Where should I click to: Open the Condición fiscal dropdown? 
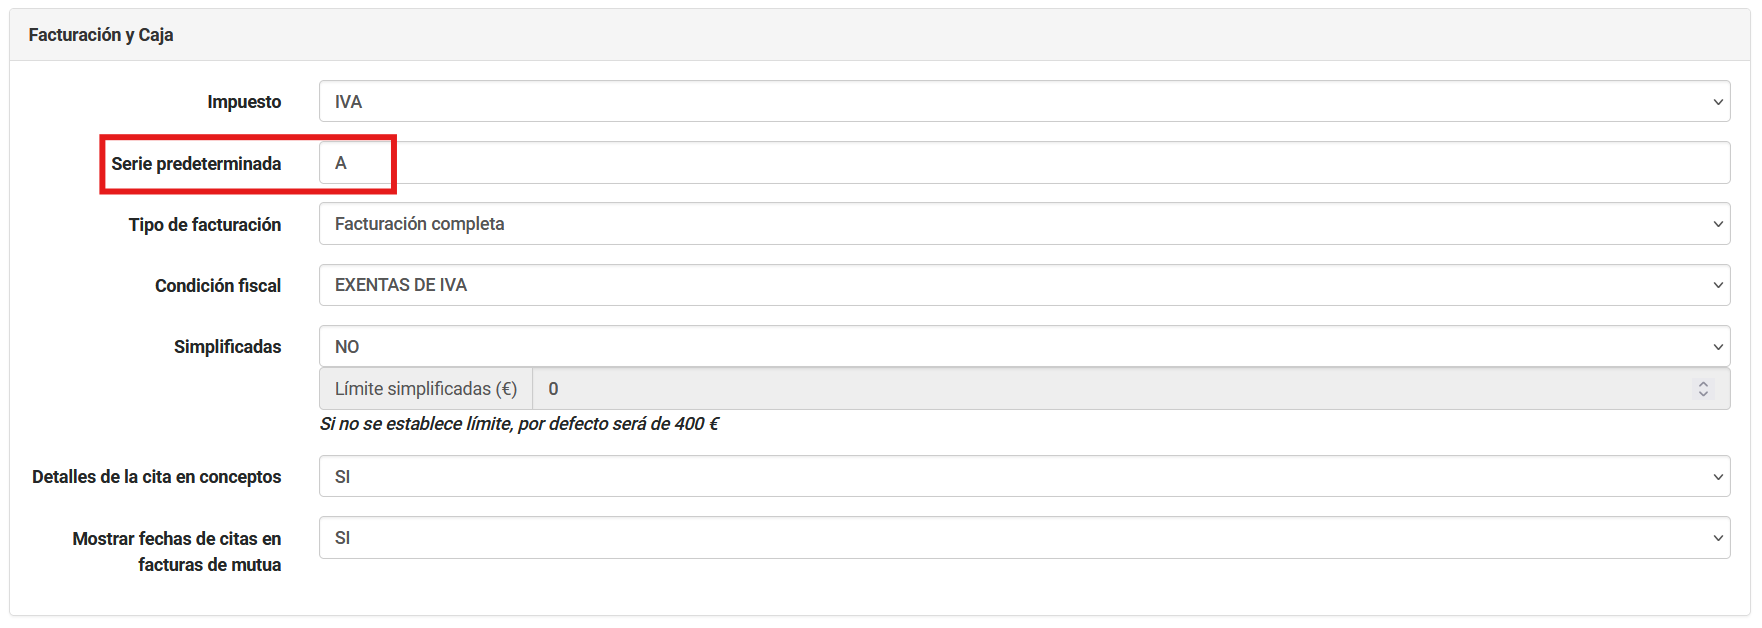1024,285
